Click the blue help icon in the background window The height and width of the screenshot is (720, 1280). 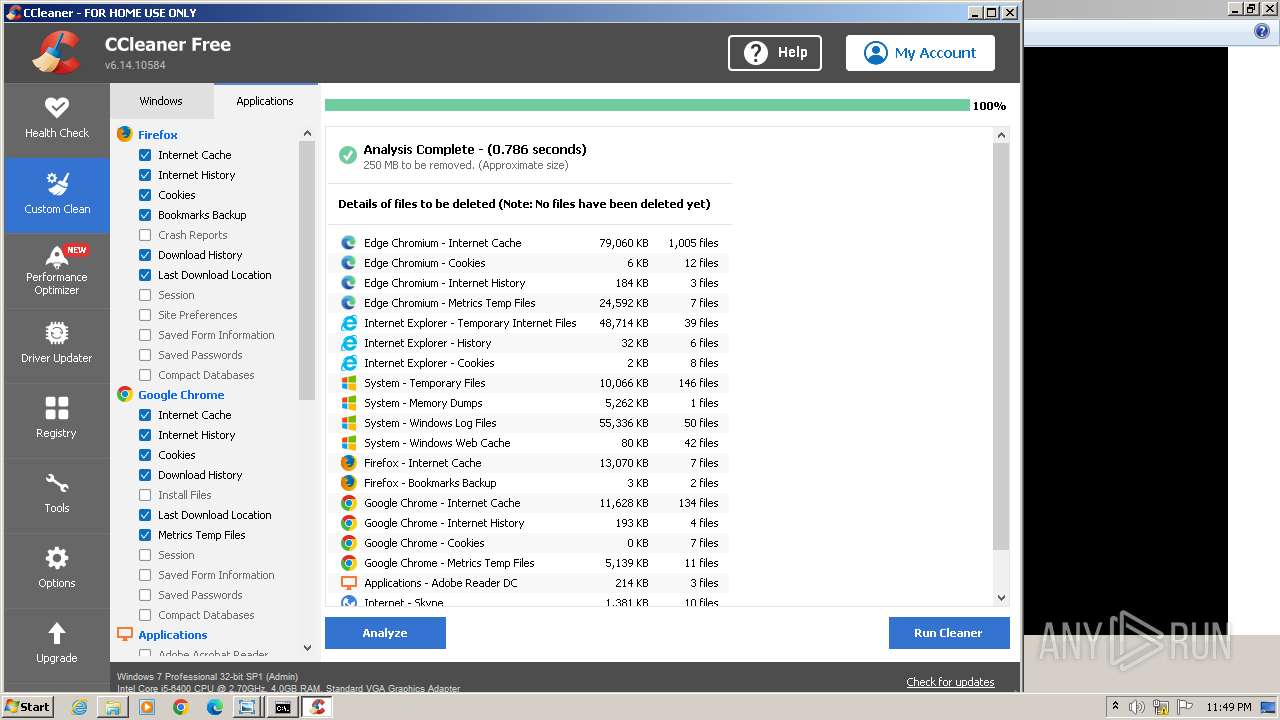(1262, 32)
